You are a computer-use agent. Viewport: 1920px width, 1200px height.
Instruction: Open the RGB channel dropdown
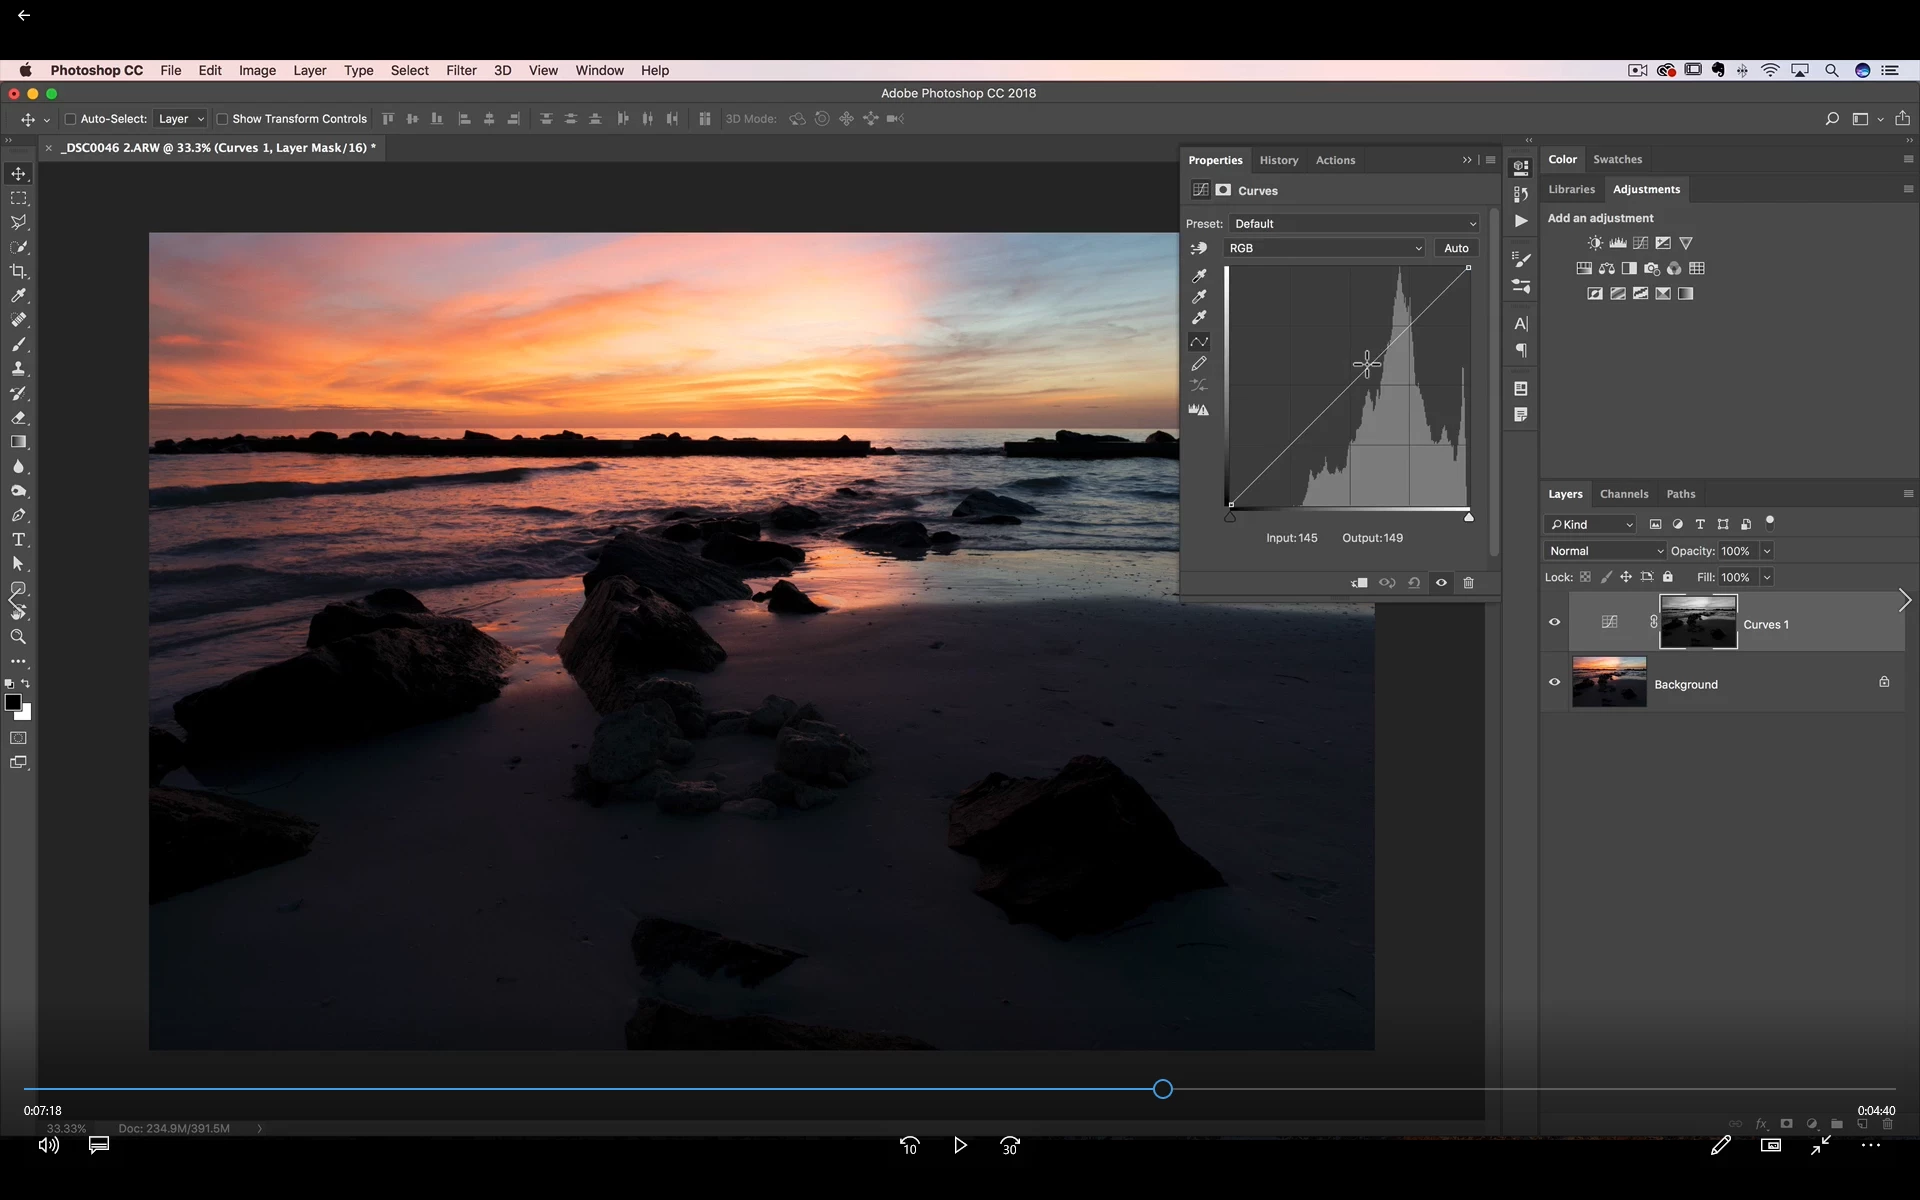pyautogui.click(x=1324, y=248)
